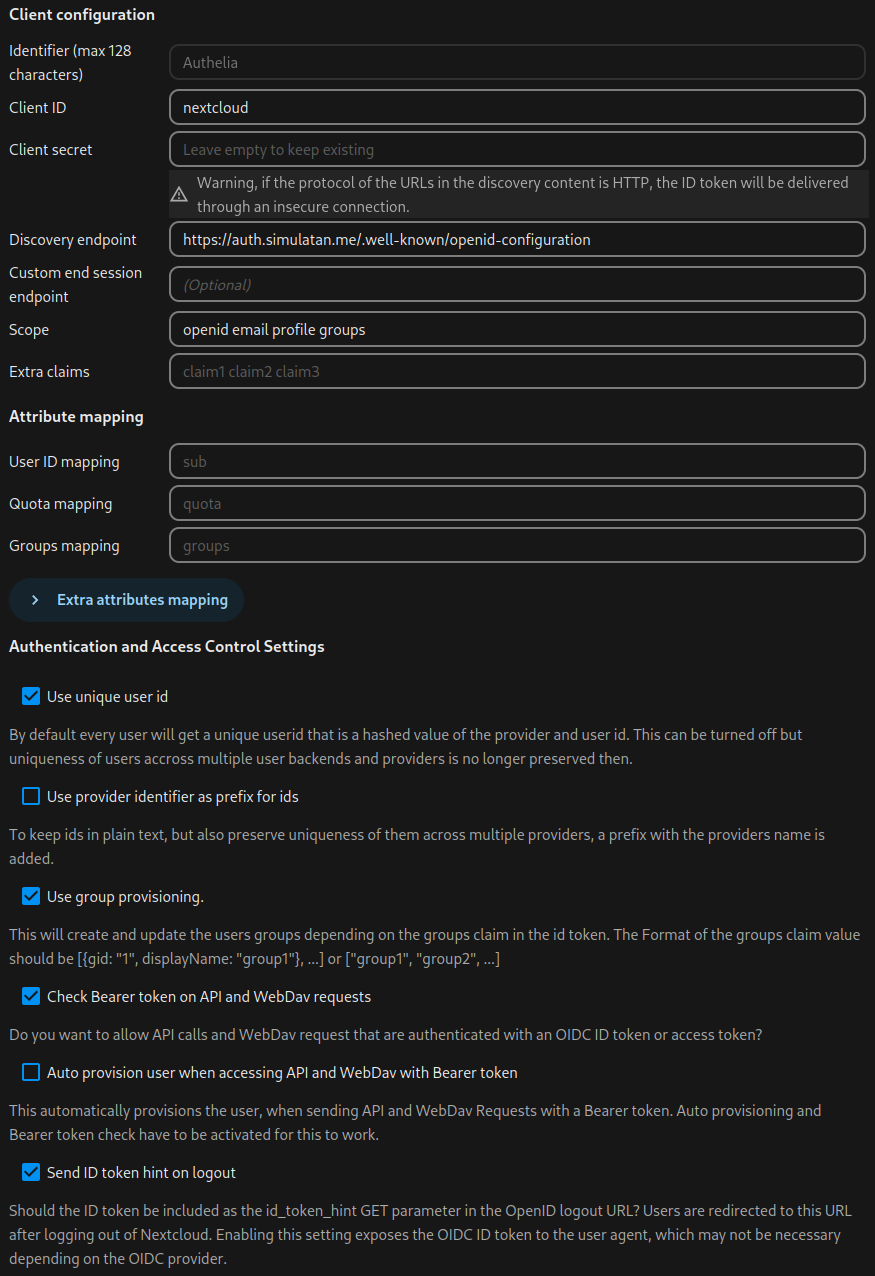The height and width of the screenshot is (1276, 875).
Task: Click the Identifier input field
Action: (517, 62)
